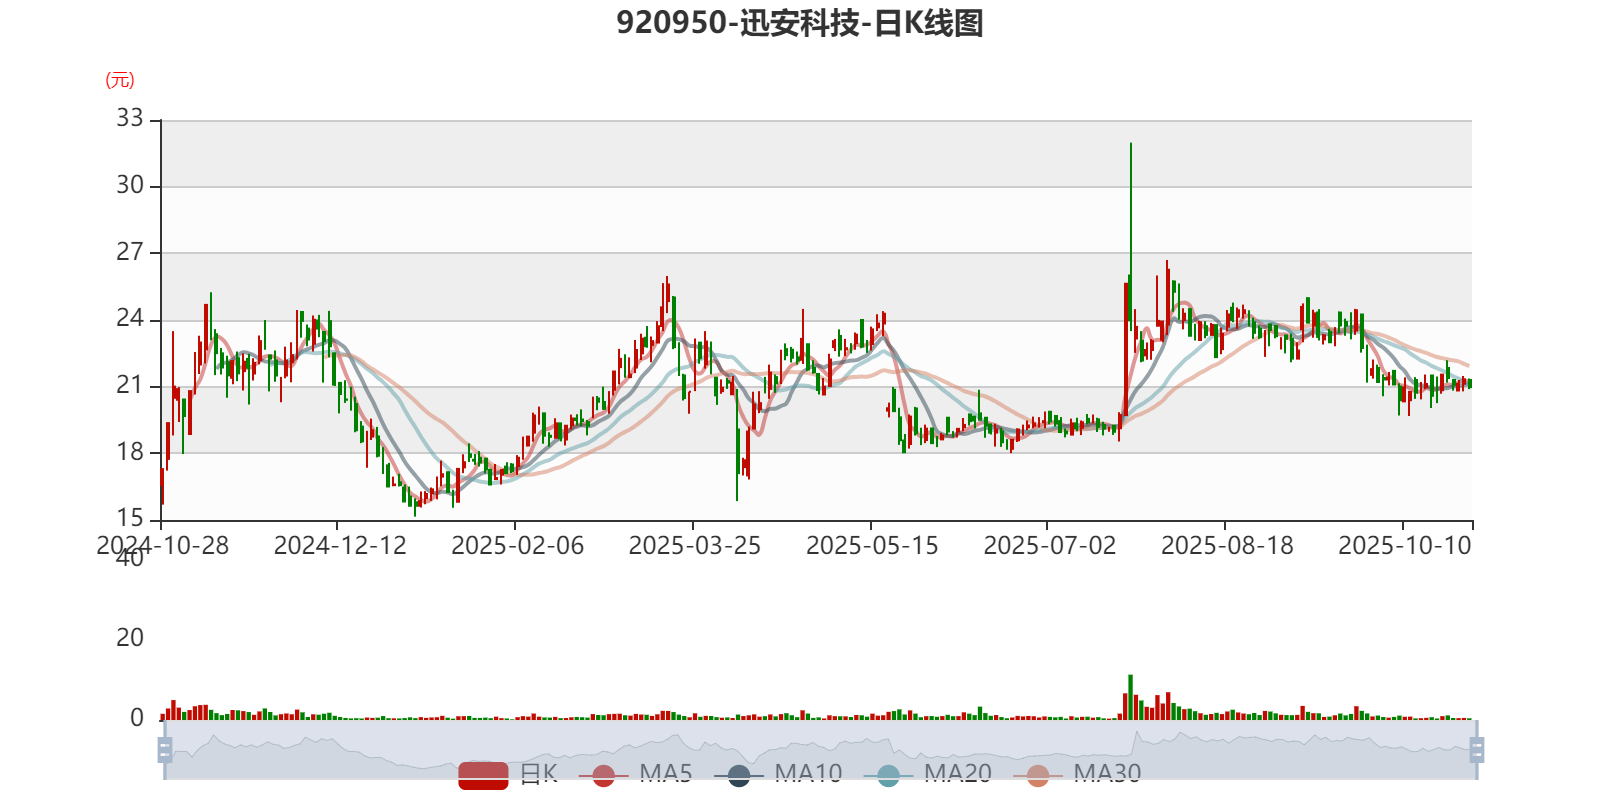Select the price axis label 21
This screenshot has width=1600, height=800.
pyautogui.click(x=130, y=385)
